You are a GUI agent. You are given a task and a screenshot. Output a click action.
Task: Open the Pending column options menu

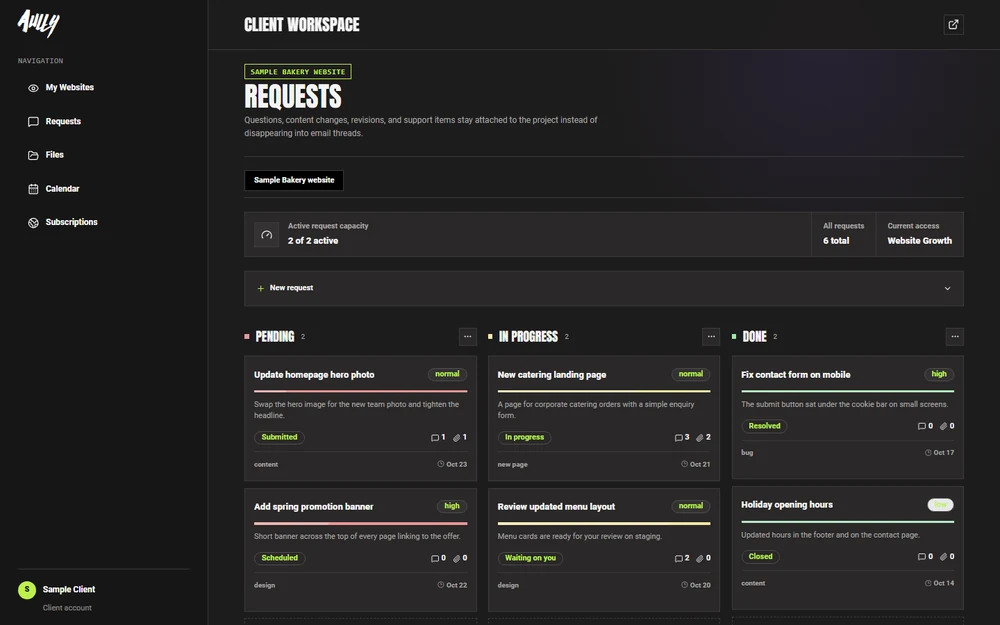467,337
